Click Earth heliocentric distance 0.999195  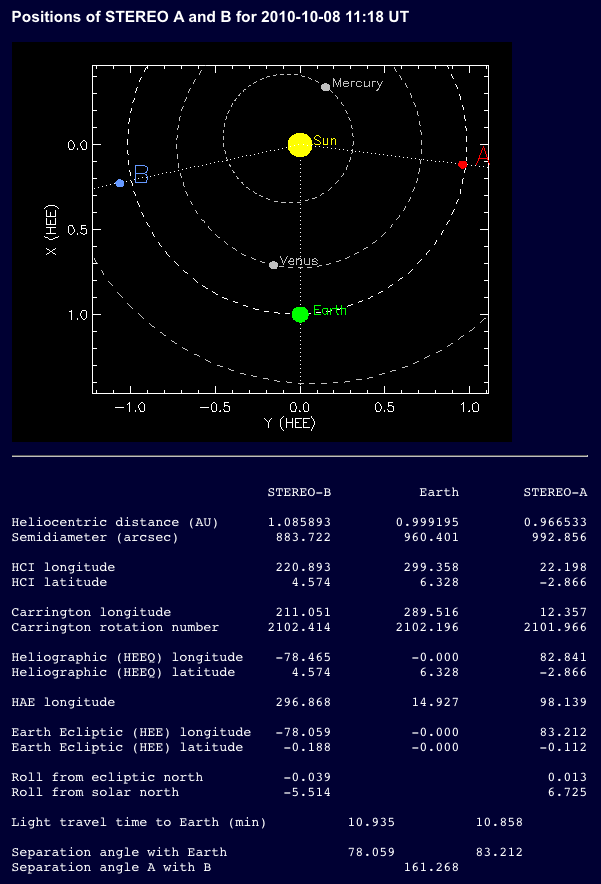point(427,522)
